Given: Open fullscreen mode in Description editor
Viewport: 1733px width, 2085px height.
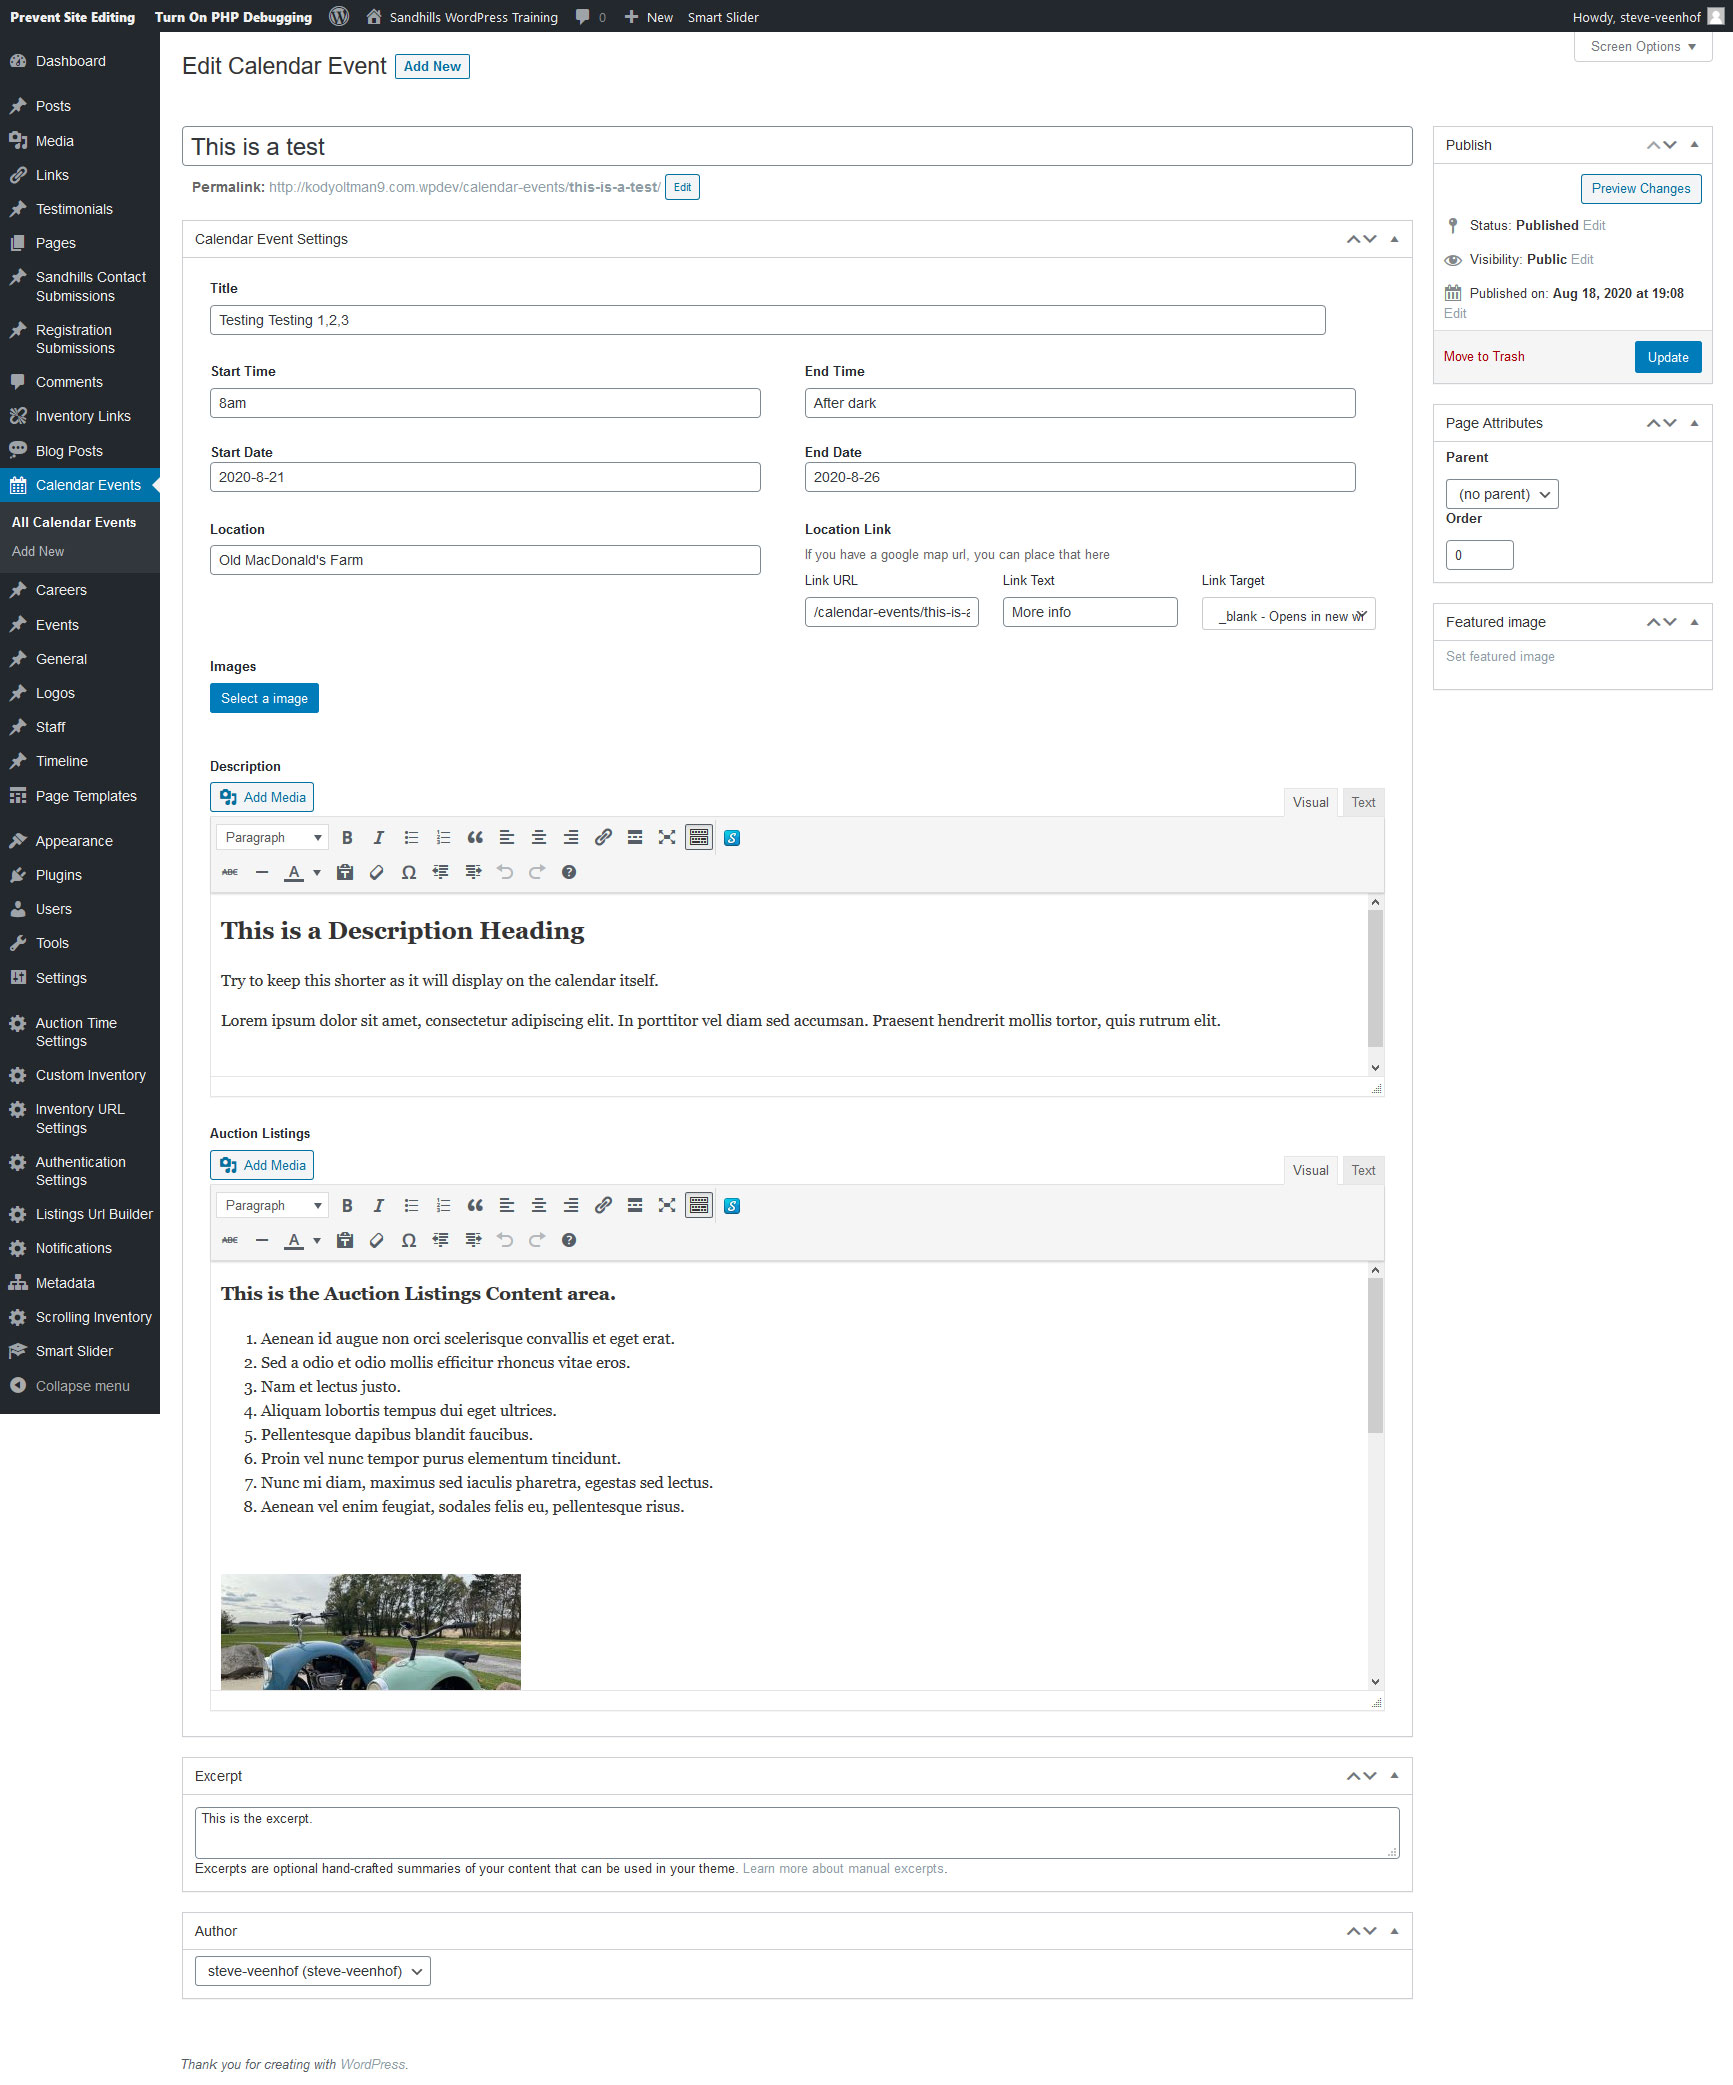Looking at the screenshot, I should tap(667, 838).
